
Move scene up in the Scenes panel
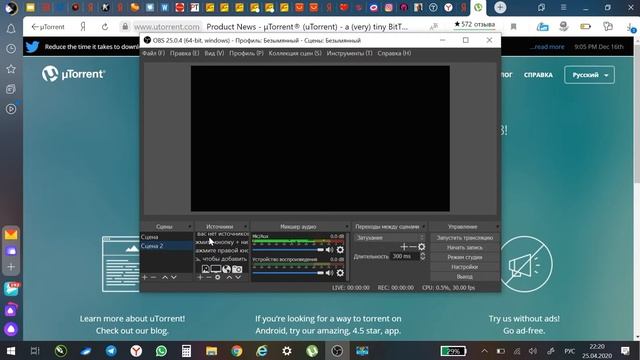165,278
